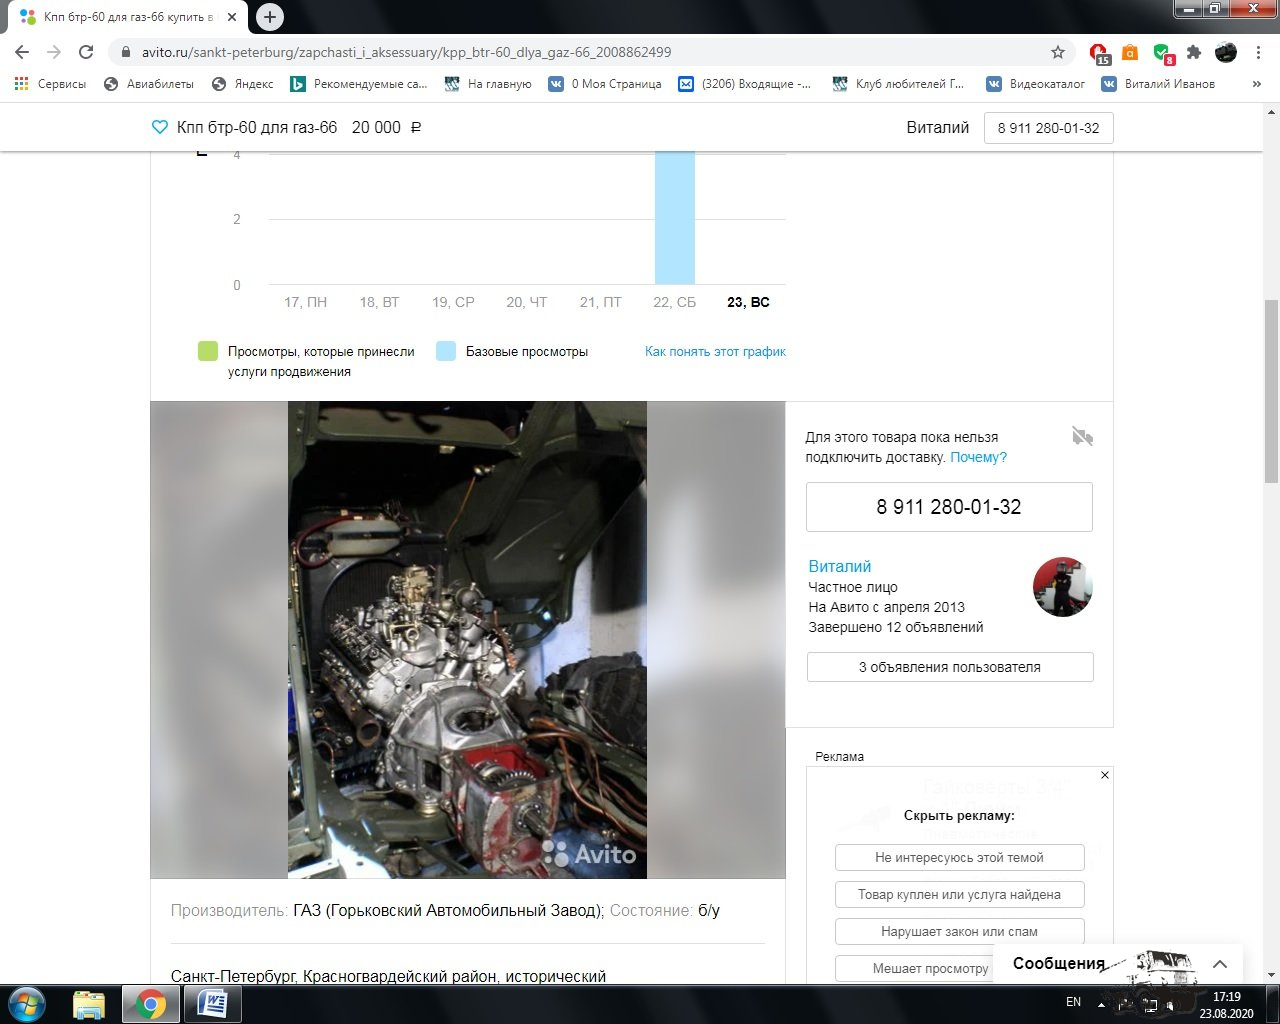Open the Как понять этот график link
This screenshot has height=1024, width=1280.
tap(715, 352)
